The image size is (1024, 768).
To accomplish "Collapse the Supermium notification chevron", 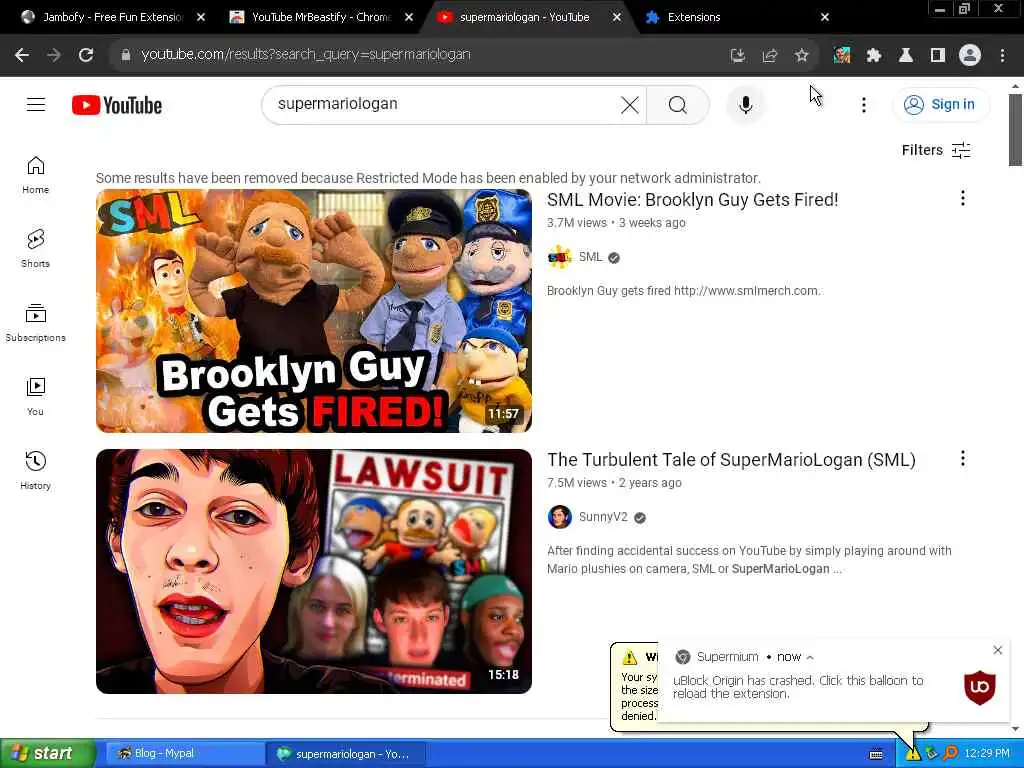I will (x=810, y=658).
